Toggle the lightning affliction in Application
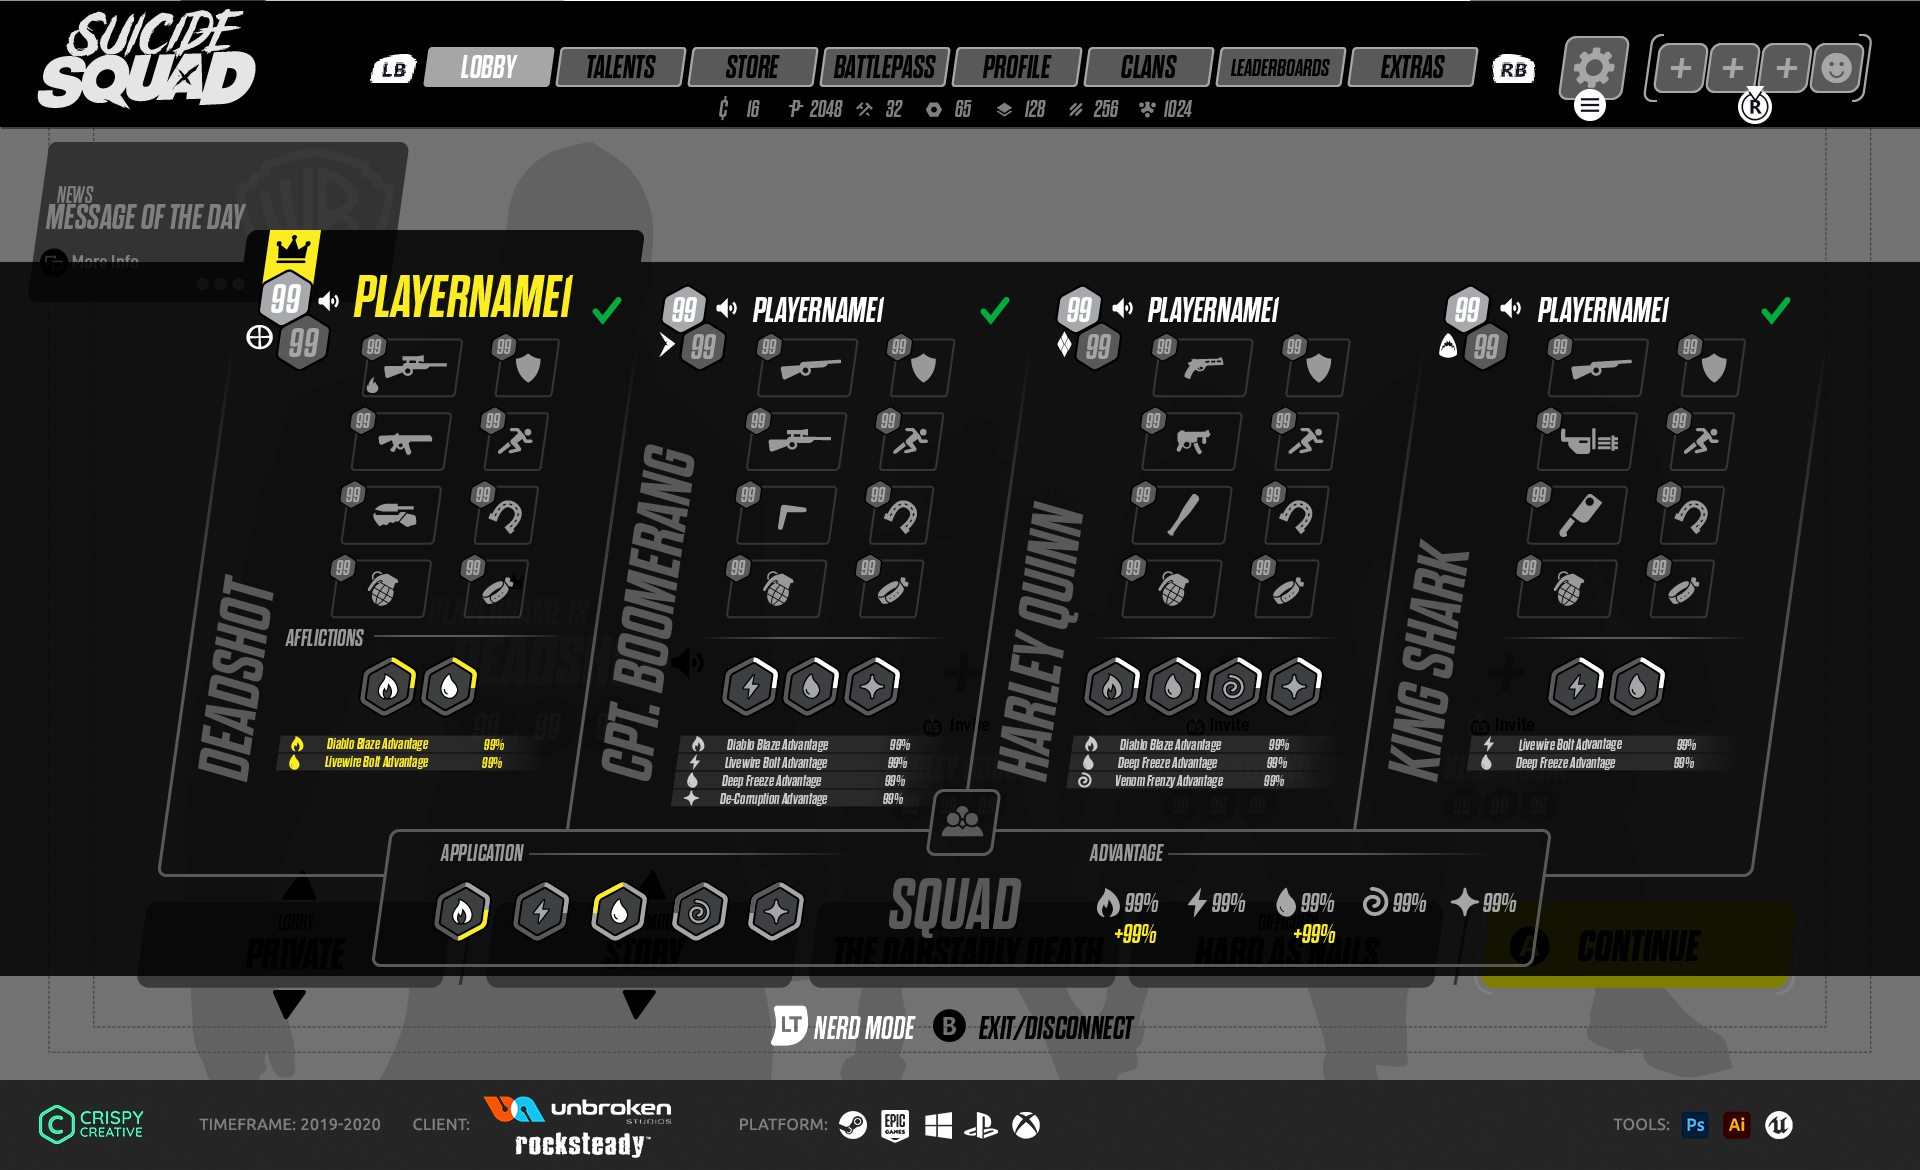 coord(541,911)
